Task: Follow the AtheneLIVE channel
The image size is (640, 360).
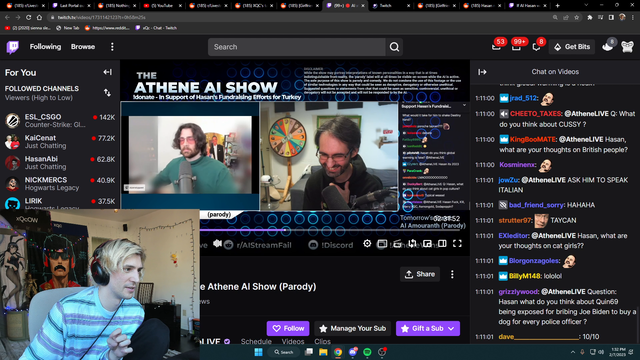Action: tap(288, 328)
